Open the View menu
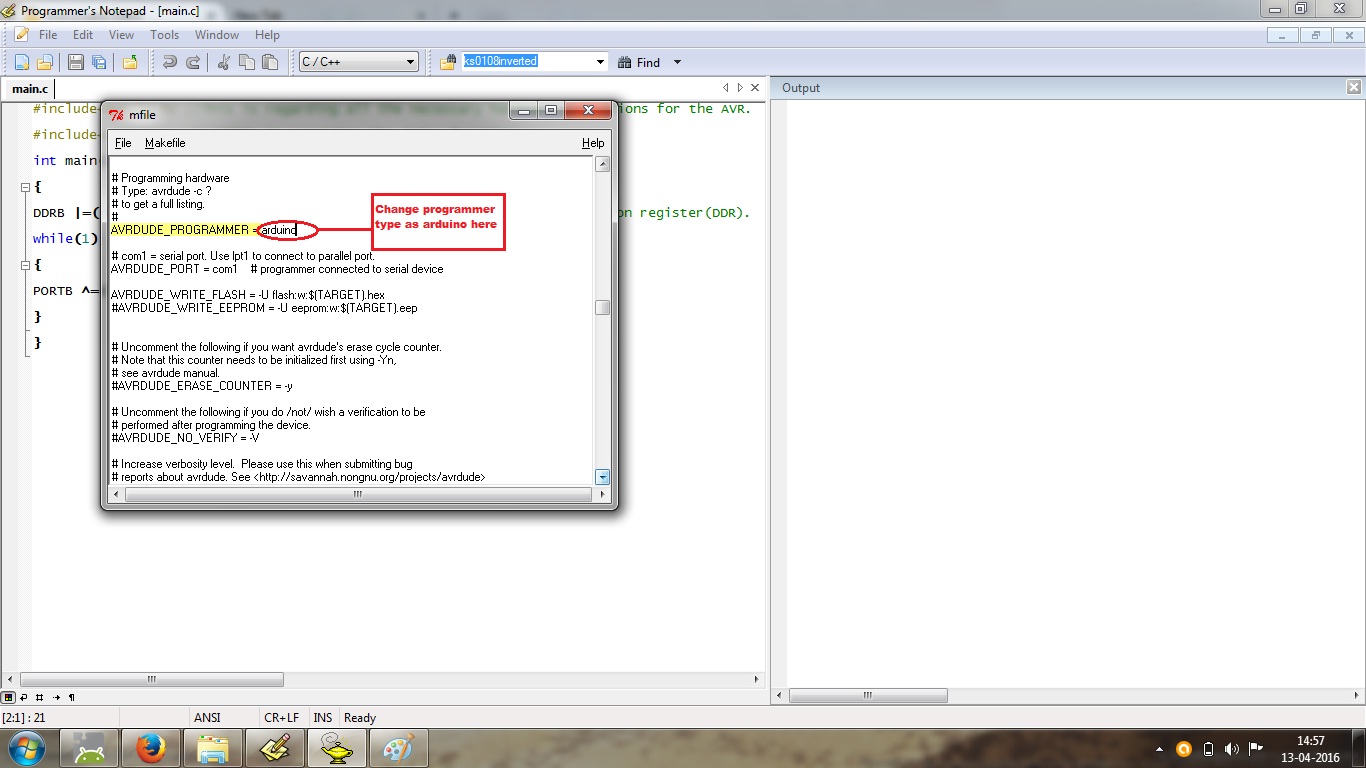Image resolution: width=1366 pixels, height=768 pixels. (x=121, y=34)
